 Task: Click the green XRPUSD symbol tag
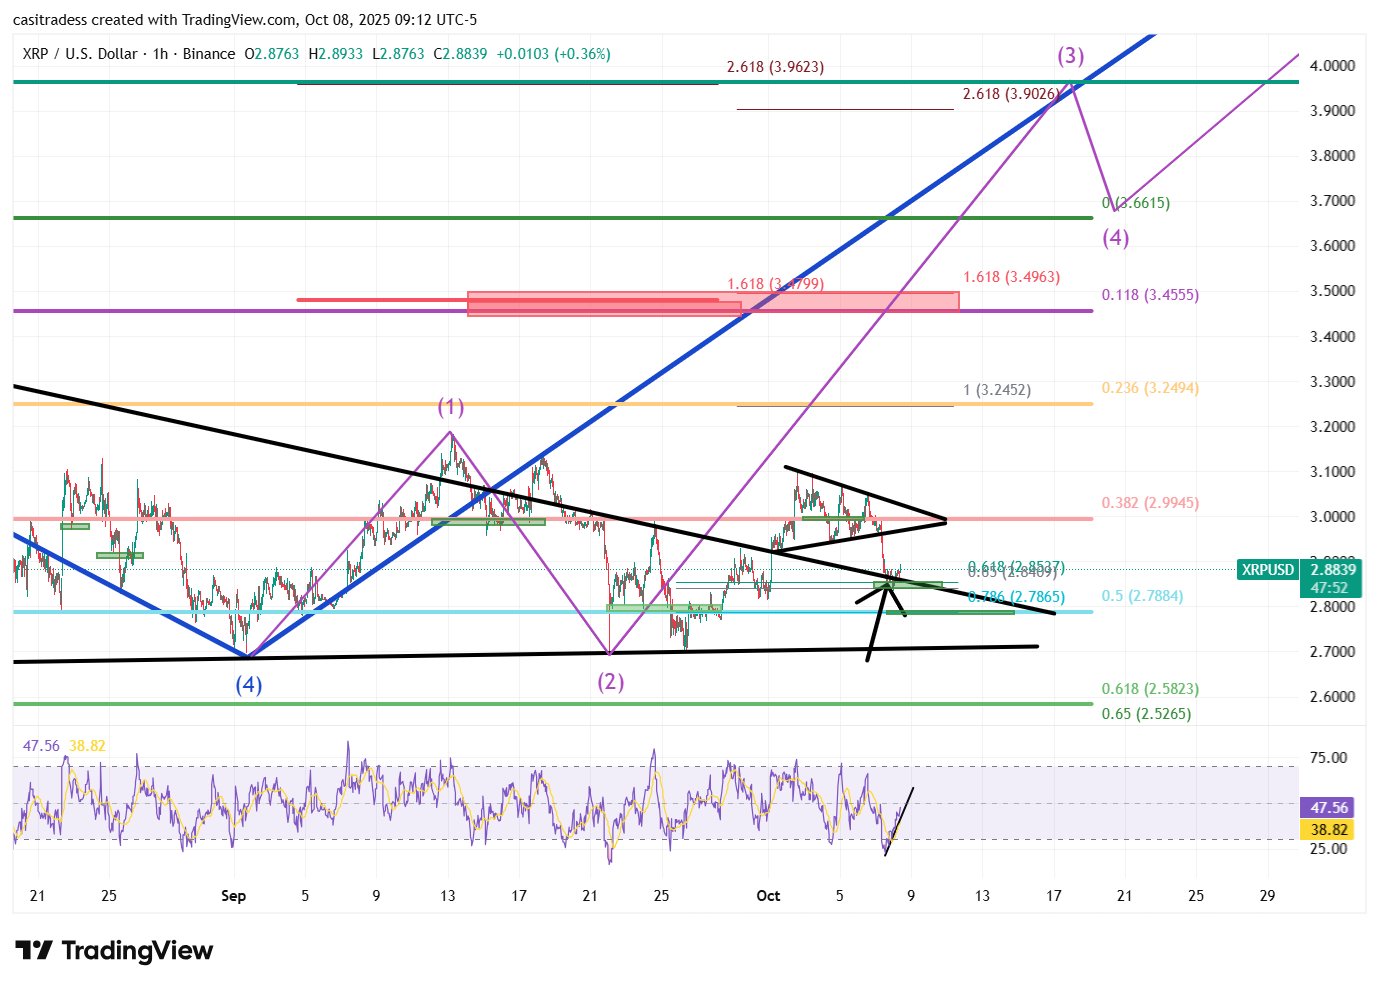[x=1268, y=570]
